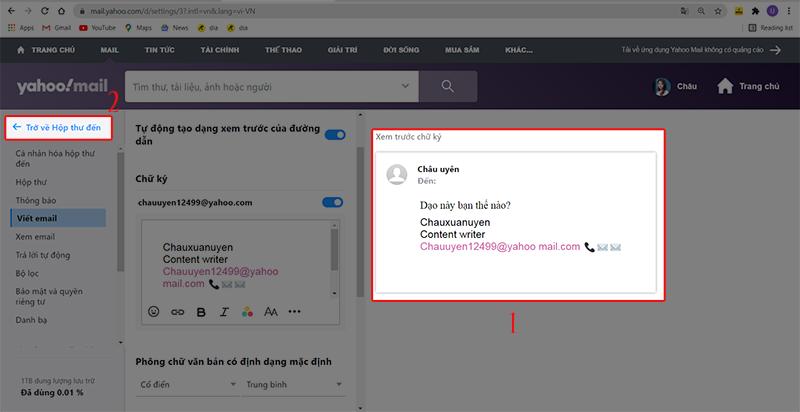Reload the page with refresh icon
The width and height of the screenshot is (800, 412).
pos(44,11)
